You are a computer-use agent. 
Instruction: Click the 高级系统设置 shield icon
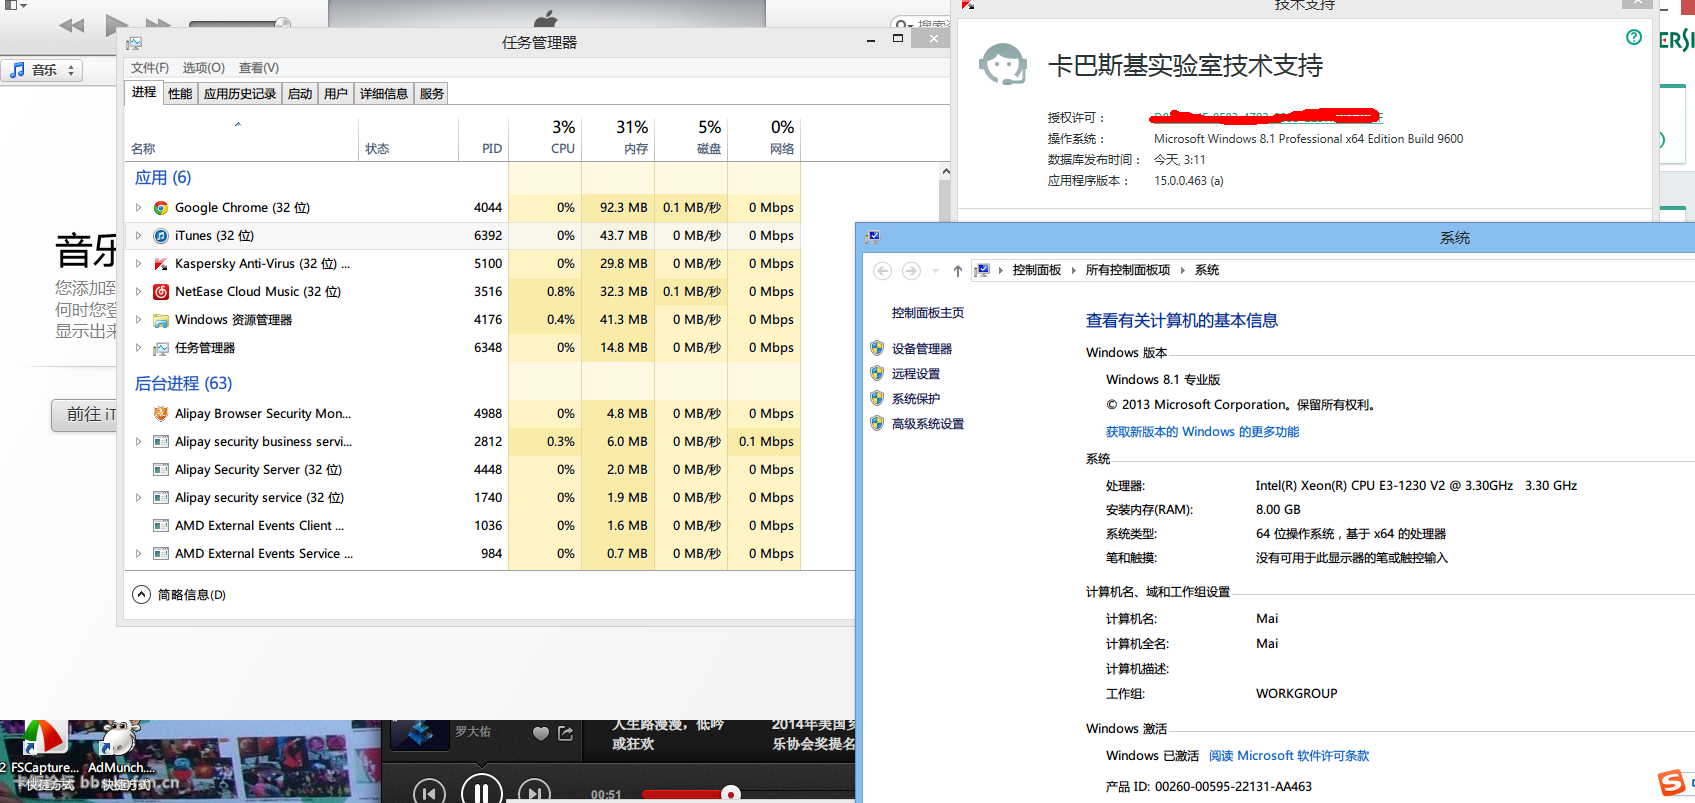[x=877, y=423]
